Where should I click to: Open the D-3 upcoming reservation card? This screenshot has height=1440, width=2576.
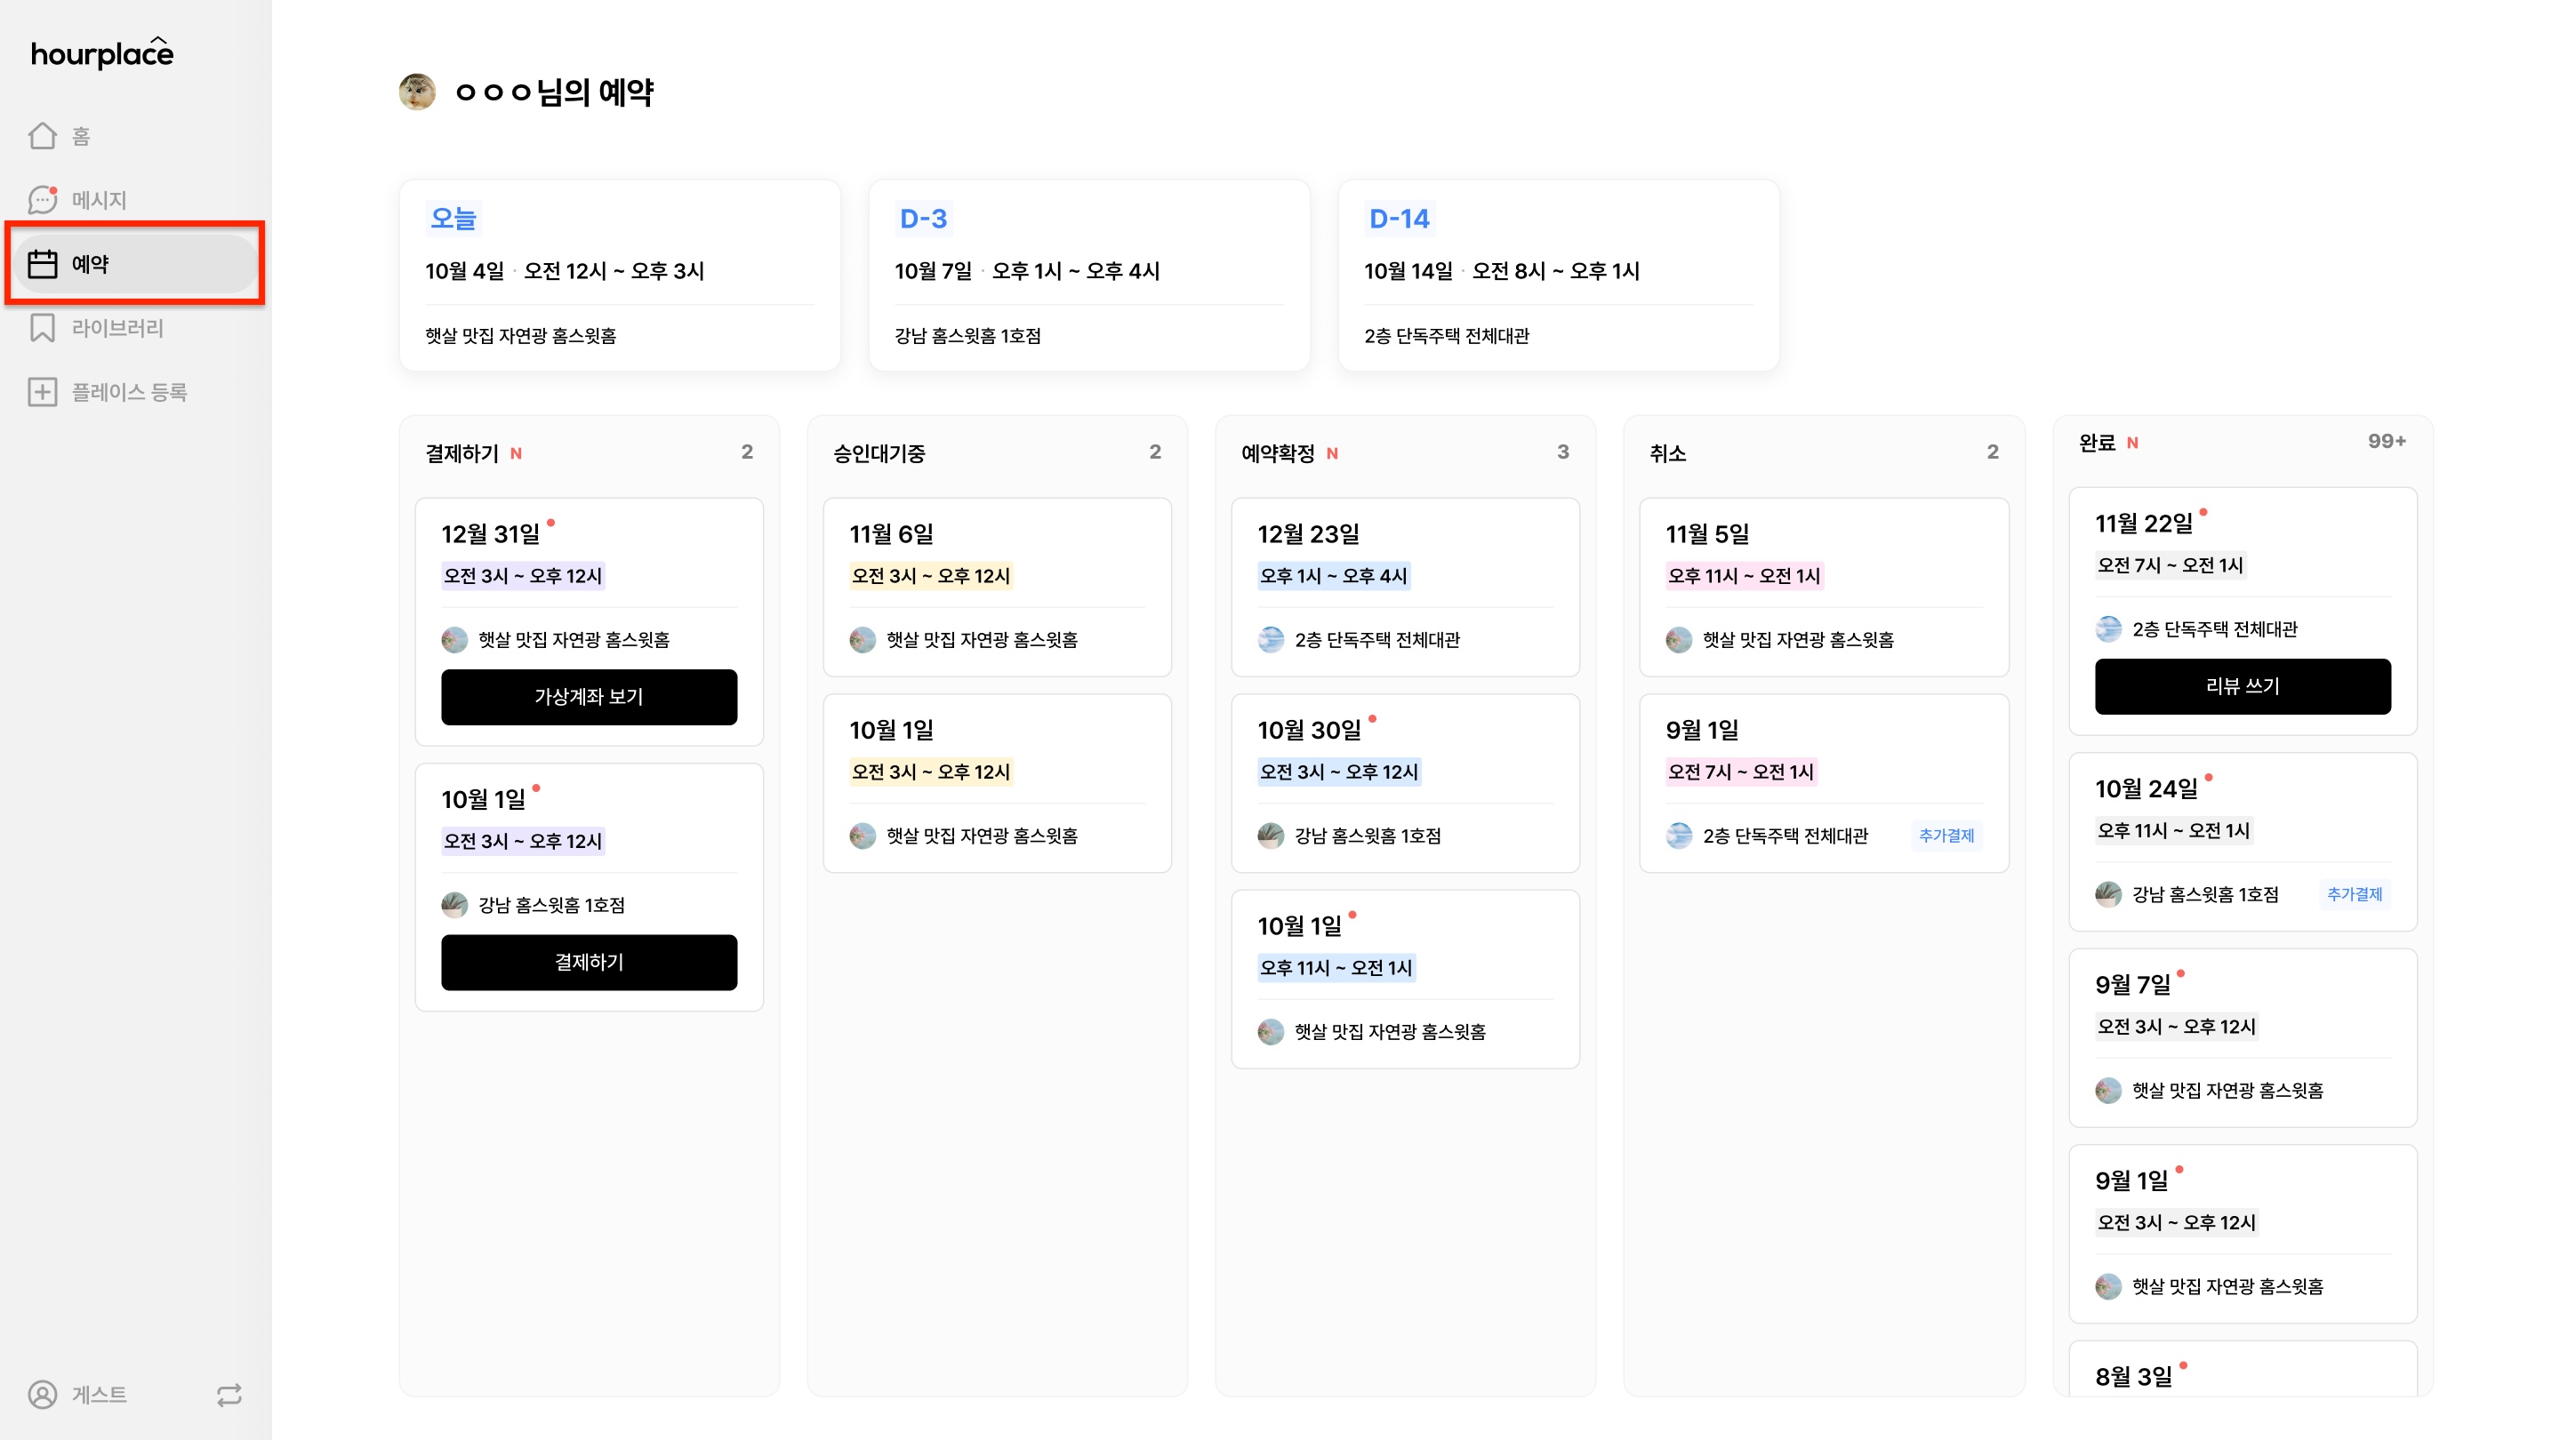click(x=1089, y=276)
